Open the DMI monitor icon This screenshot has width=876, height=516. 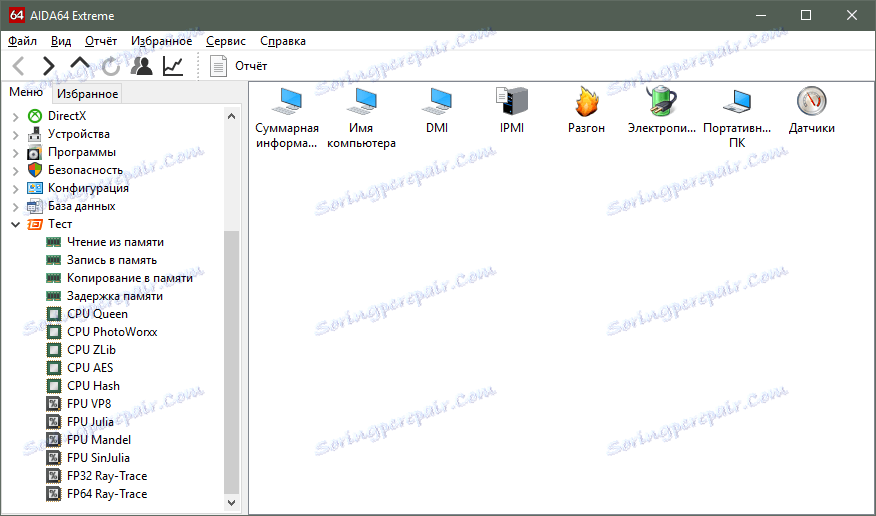click(x=437, y=102)
